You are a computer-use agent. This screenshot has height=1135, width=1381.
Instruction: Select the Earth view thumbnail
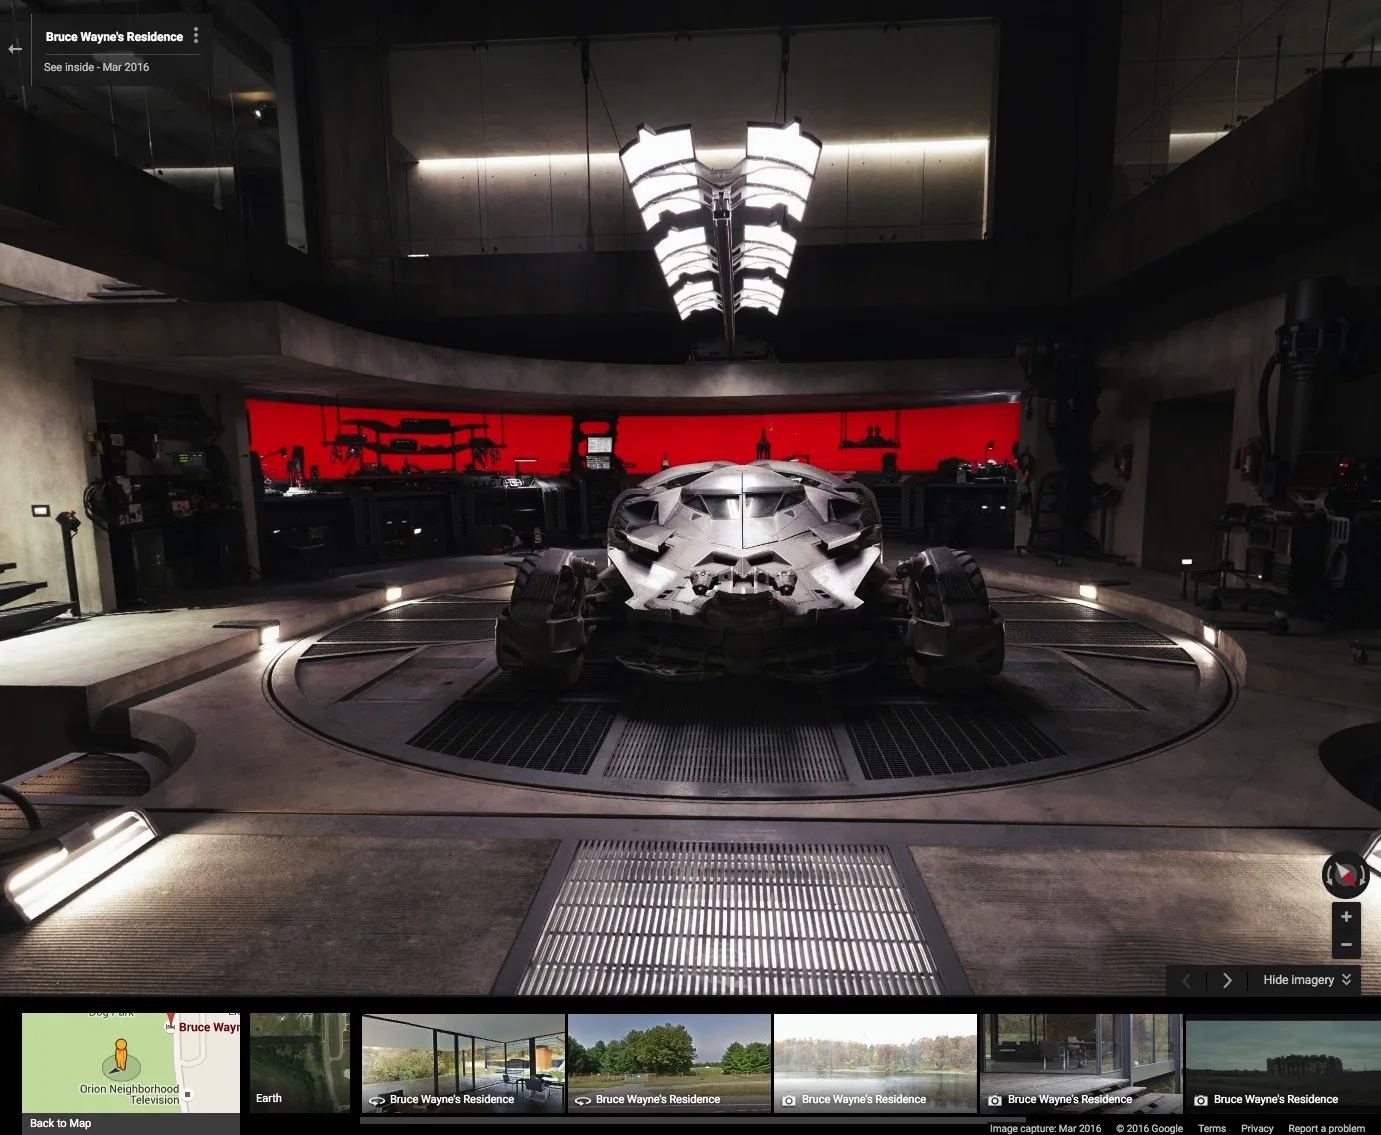tap(300, 1063)
